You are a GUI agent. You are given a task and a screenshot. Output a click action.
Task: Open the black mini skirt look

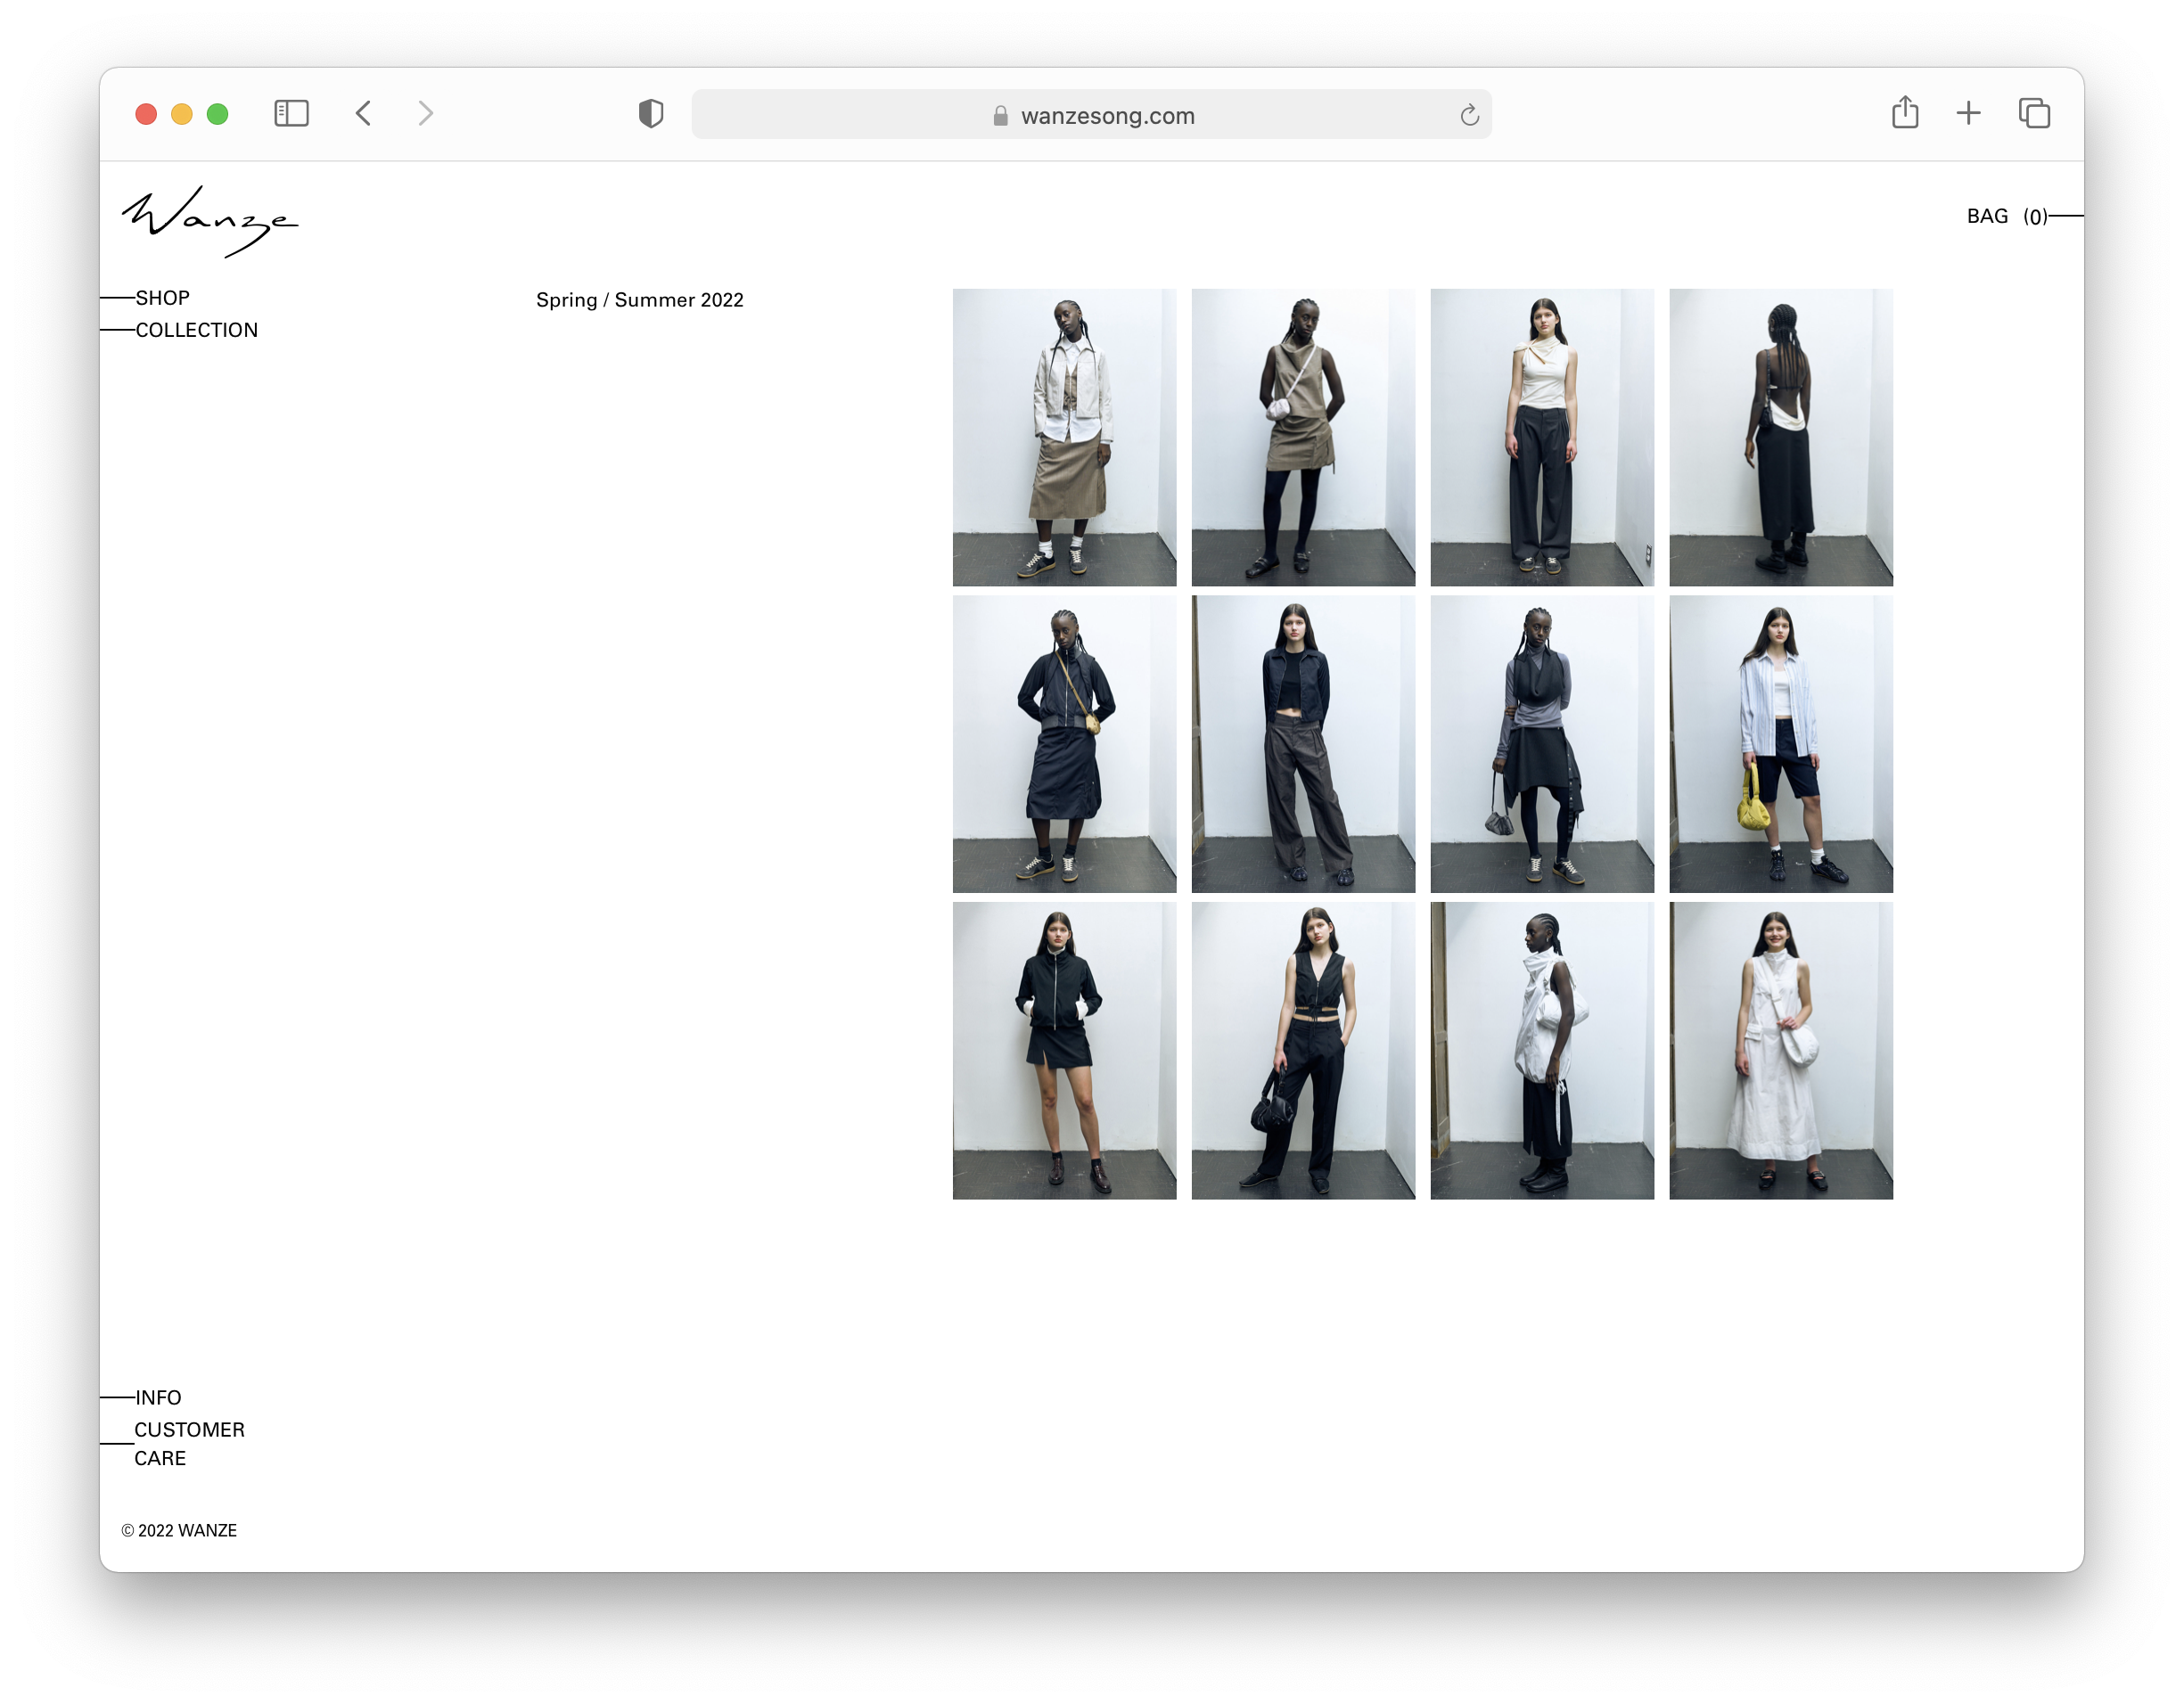tap(1064, 1050)
